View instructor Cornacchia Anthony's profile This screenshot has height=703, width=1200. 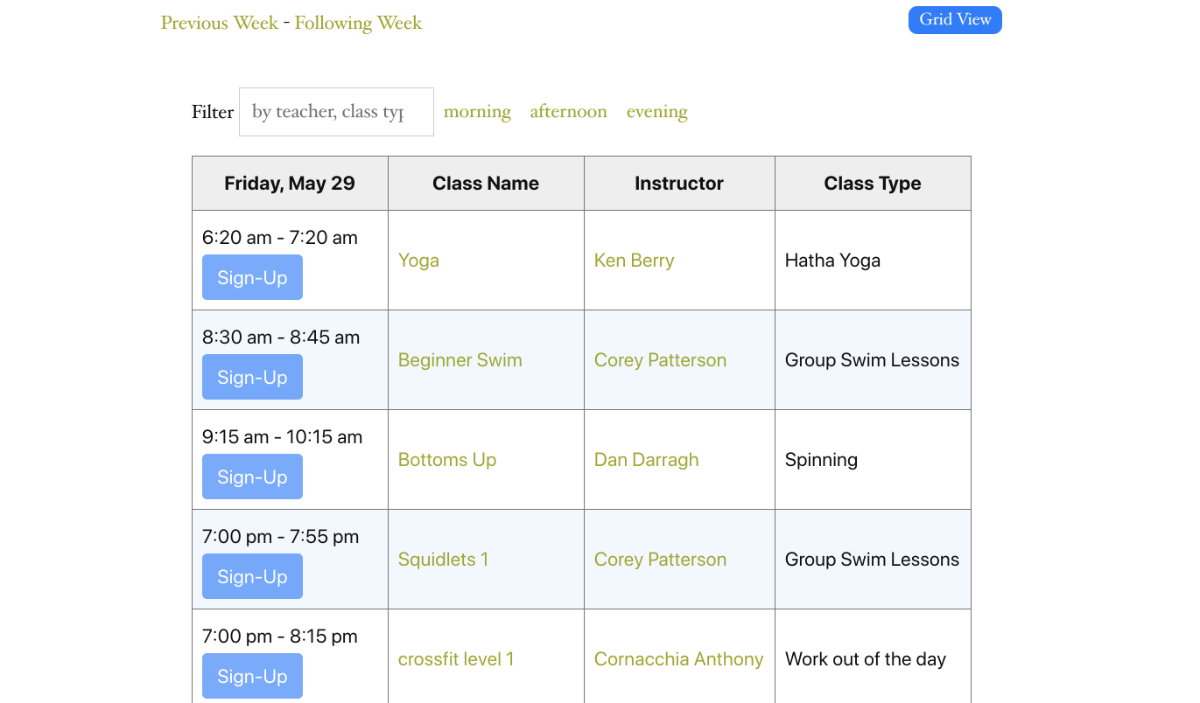(678, 659)
